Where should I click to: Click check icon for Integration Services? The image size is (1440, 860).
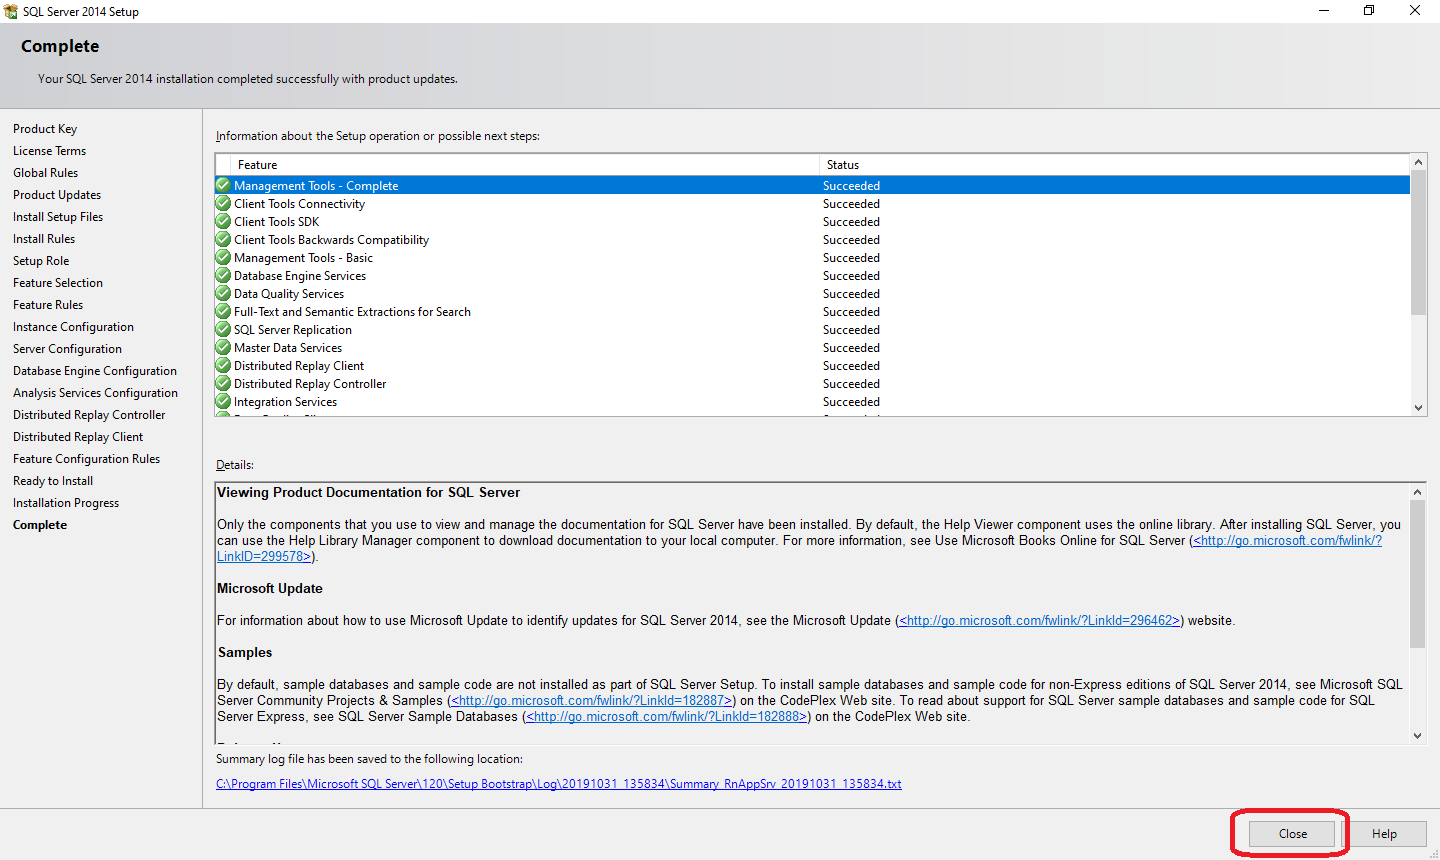[x=223, y=401]
